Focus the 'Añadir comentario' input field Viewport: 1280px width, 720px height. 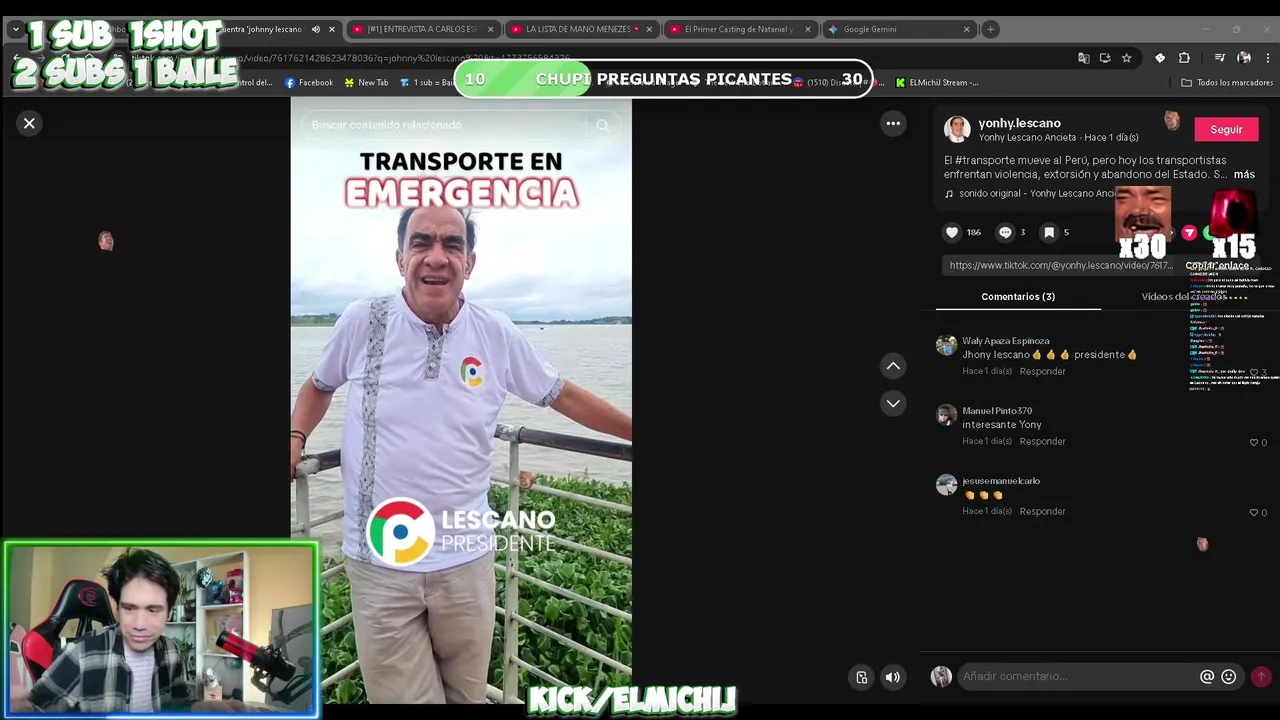click(x=1078, y=676)
